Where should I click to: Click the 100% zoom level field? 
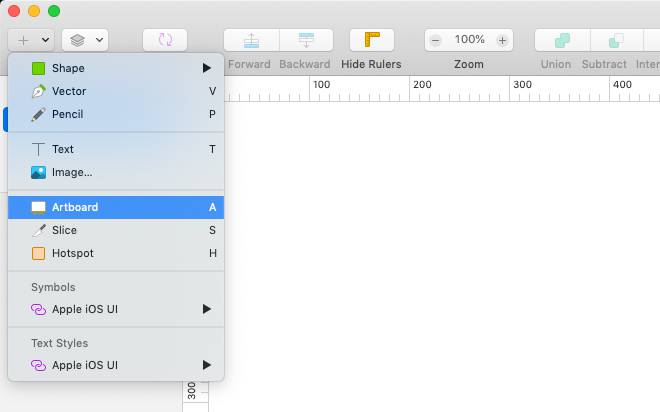tap(469, 40)
